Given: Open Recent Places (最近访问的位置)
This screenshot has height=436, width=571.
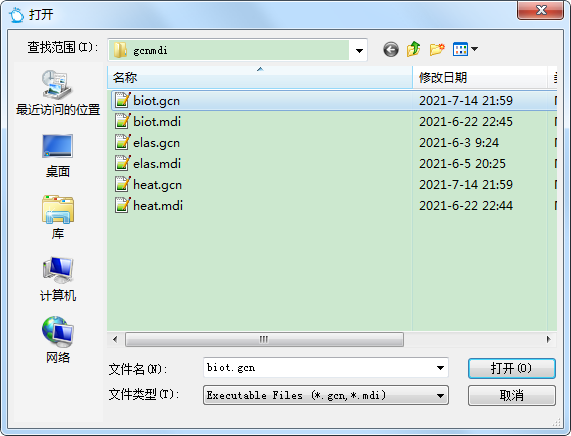Looking at the screenshot, I should point(58,93).
